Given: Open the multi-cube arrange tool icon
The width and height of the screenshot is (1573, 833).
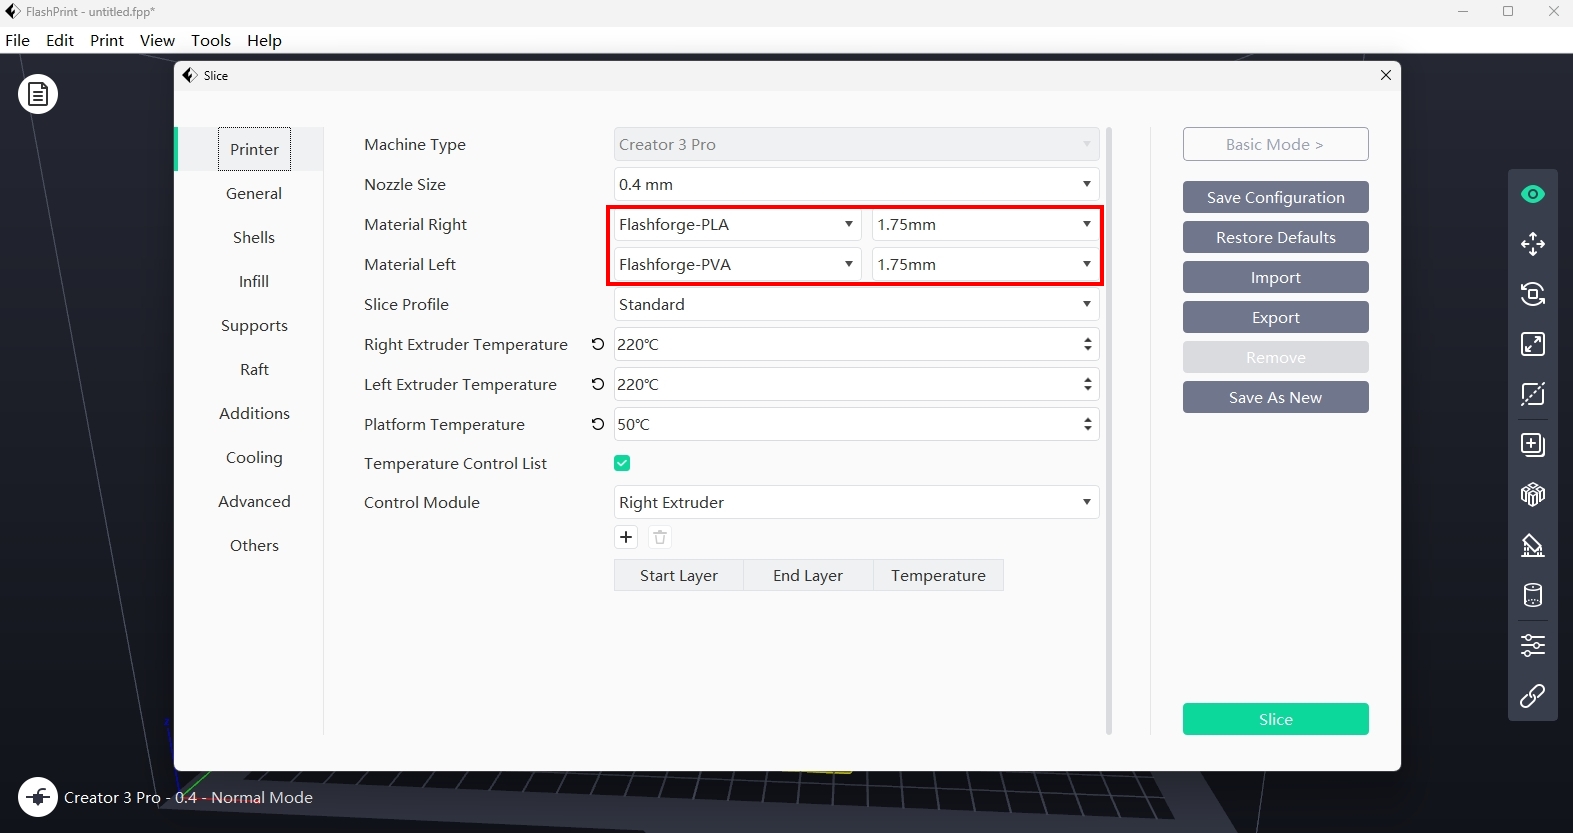Looking at the screenshot, I should pyautogui.click(x=1532, y=495).
